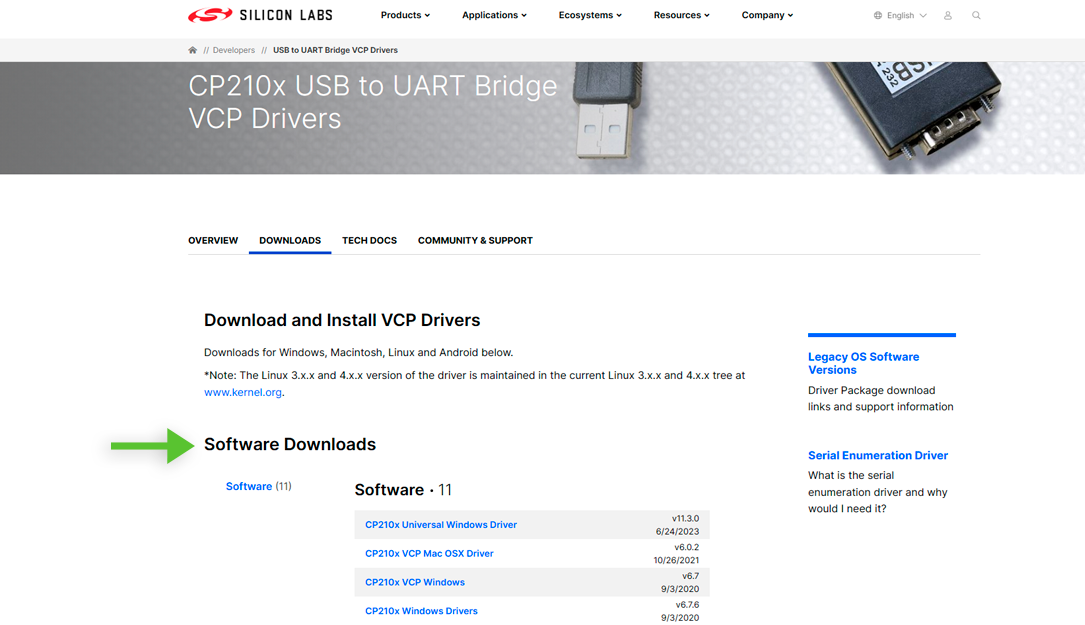This screenshot has width=1085, height=625.
Task: Go to Community & Support tab
Action: pos(475,240)
